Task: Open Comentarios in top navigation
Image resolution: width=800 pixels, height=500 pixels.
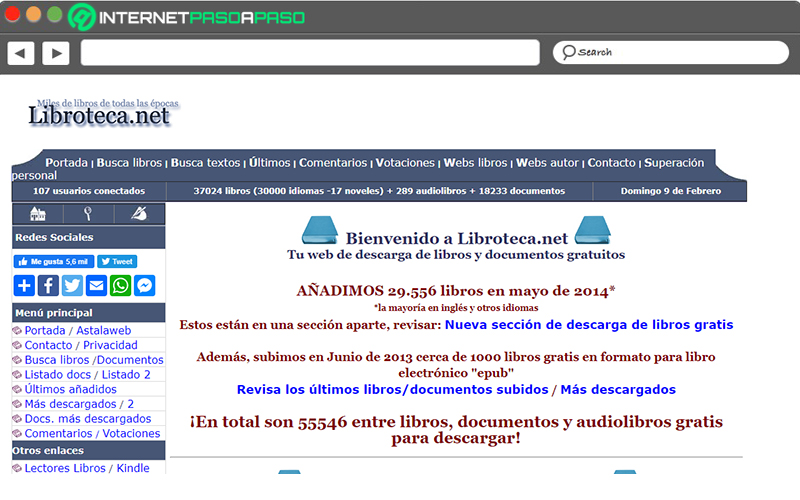Action: tap(333, 163)
